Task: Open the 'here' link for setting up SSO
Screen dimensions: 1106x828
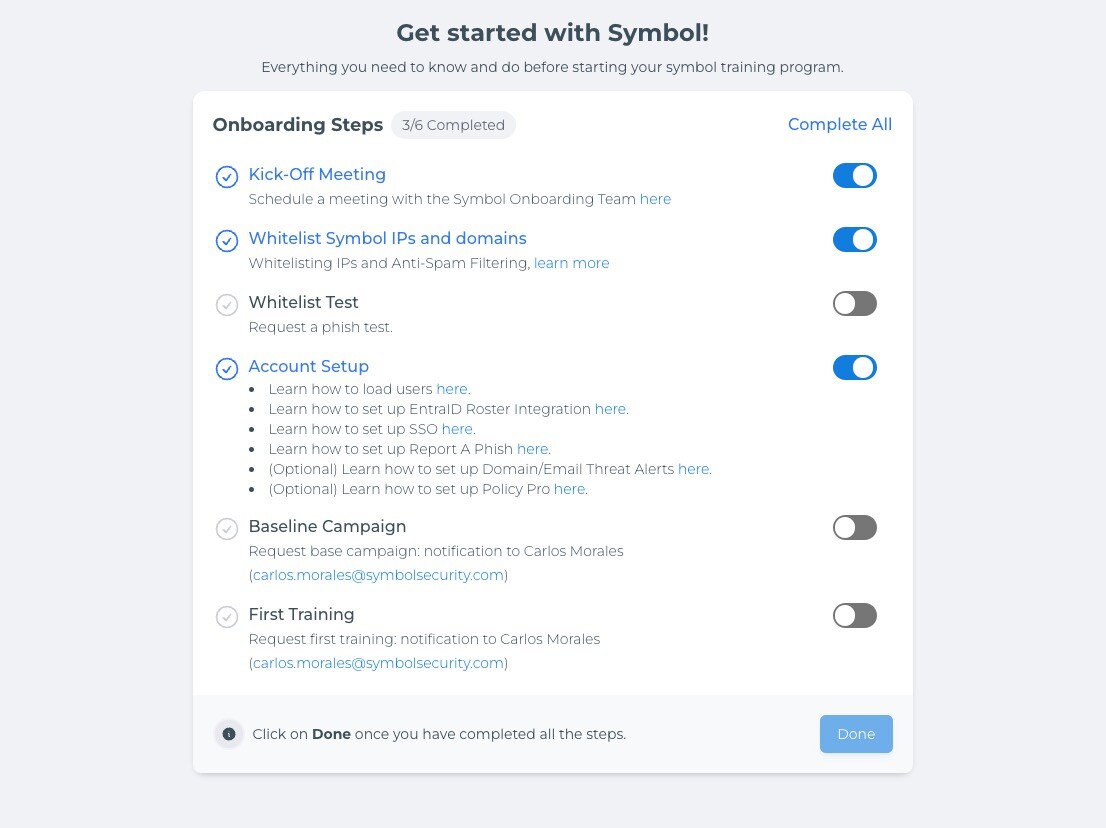Action: click(x=457, y=429)
